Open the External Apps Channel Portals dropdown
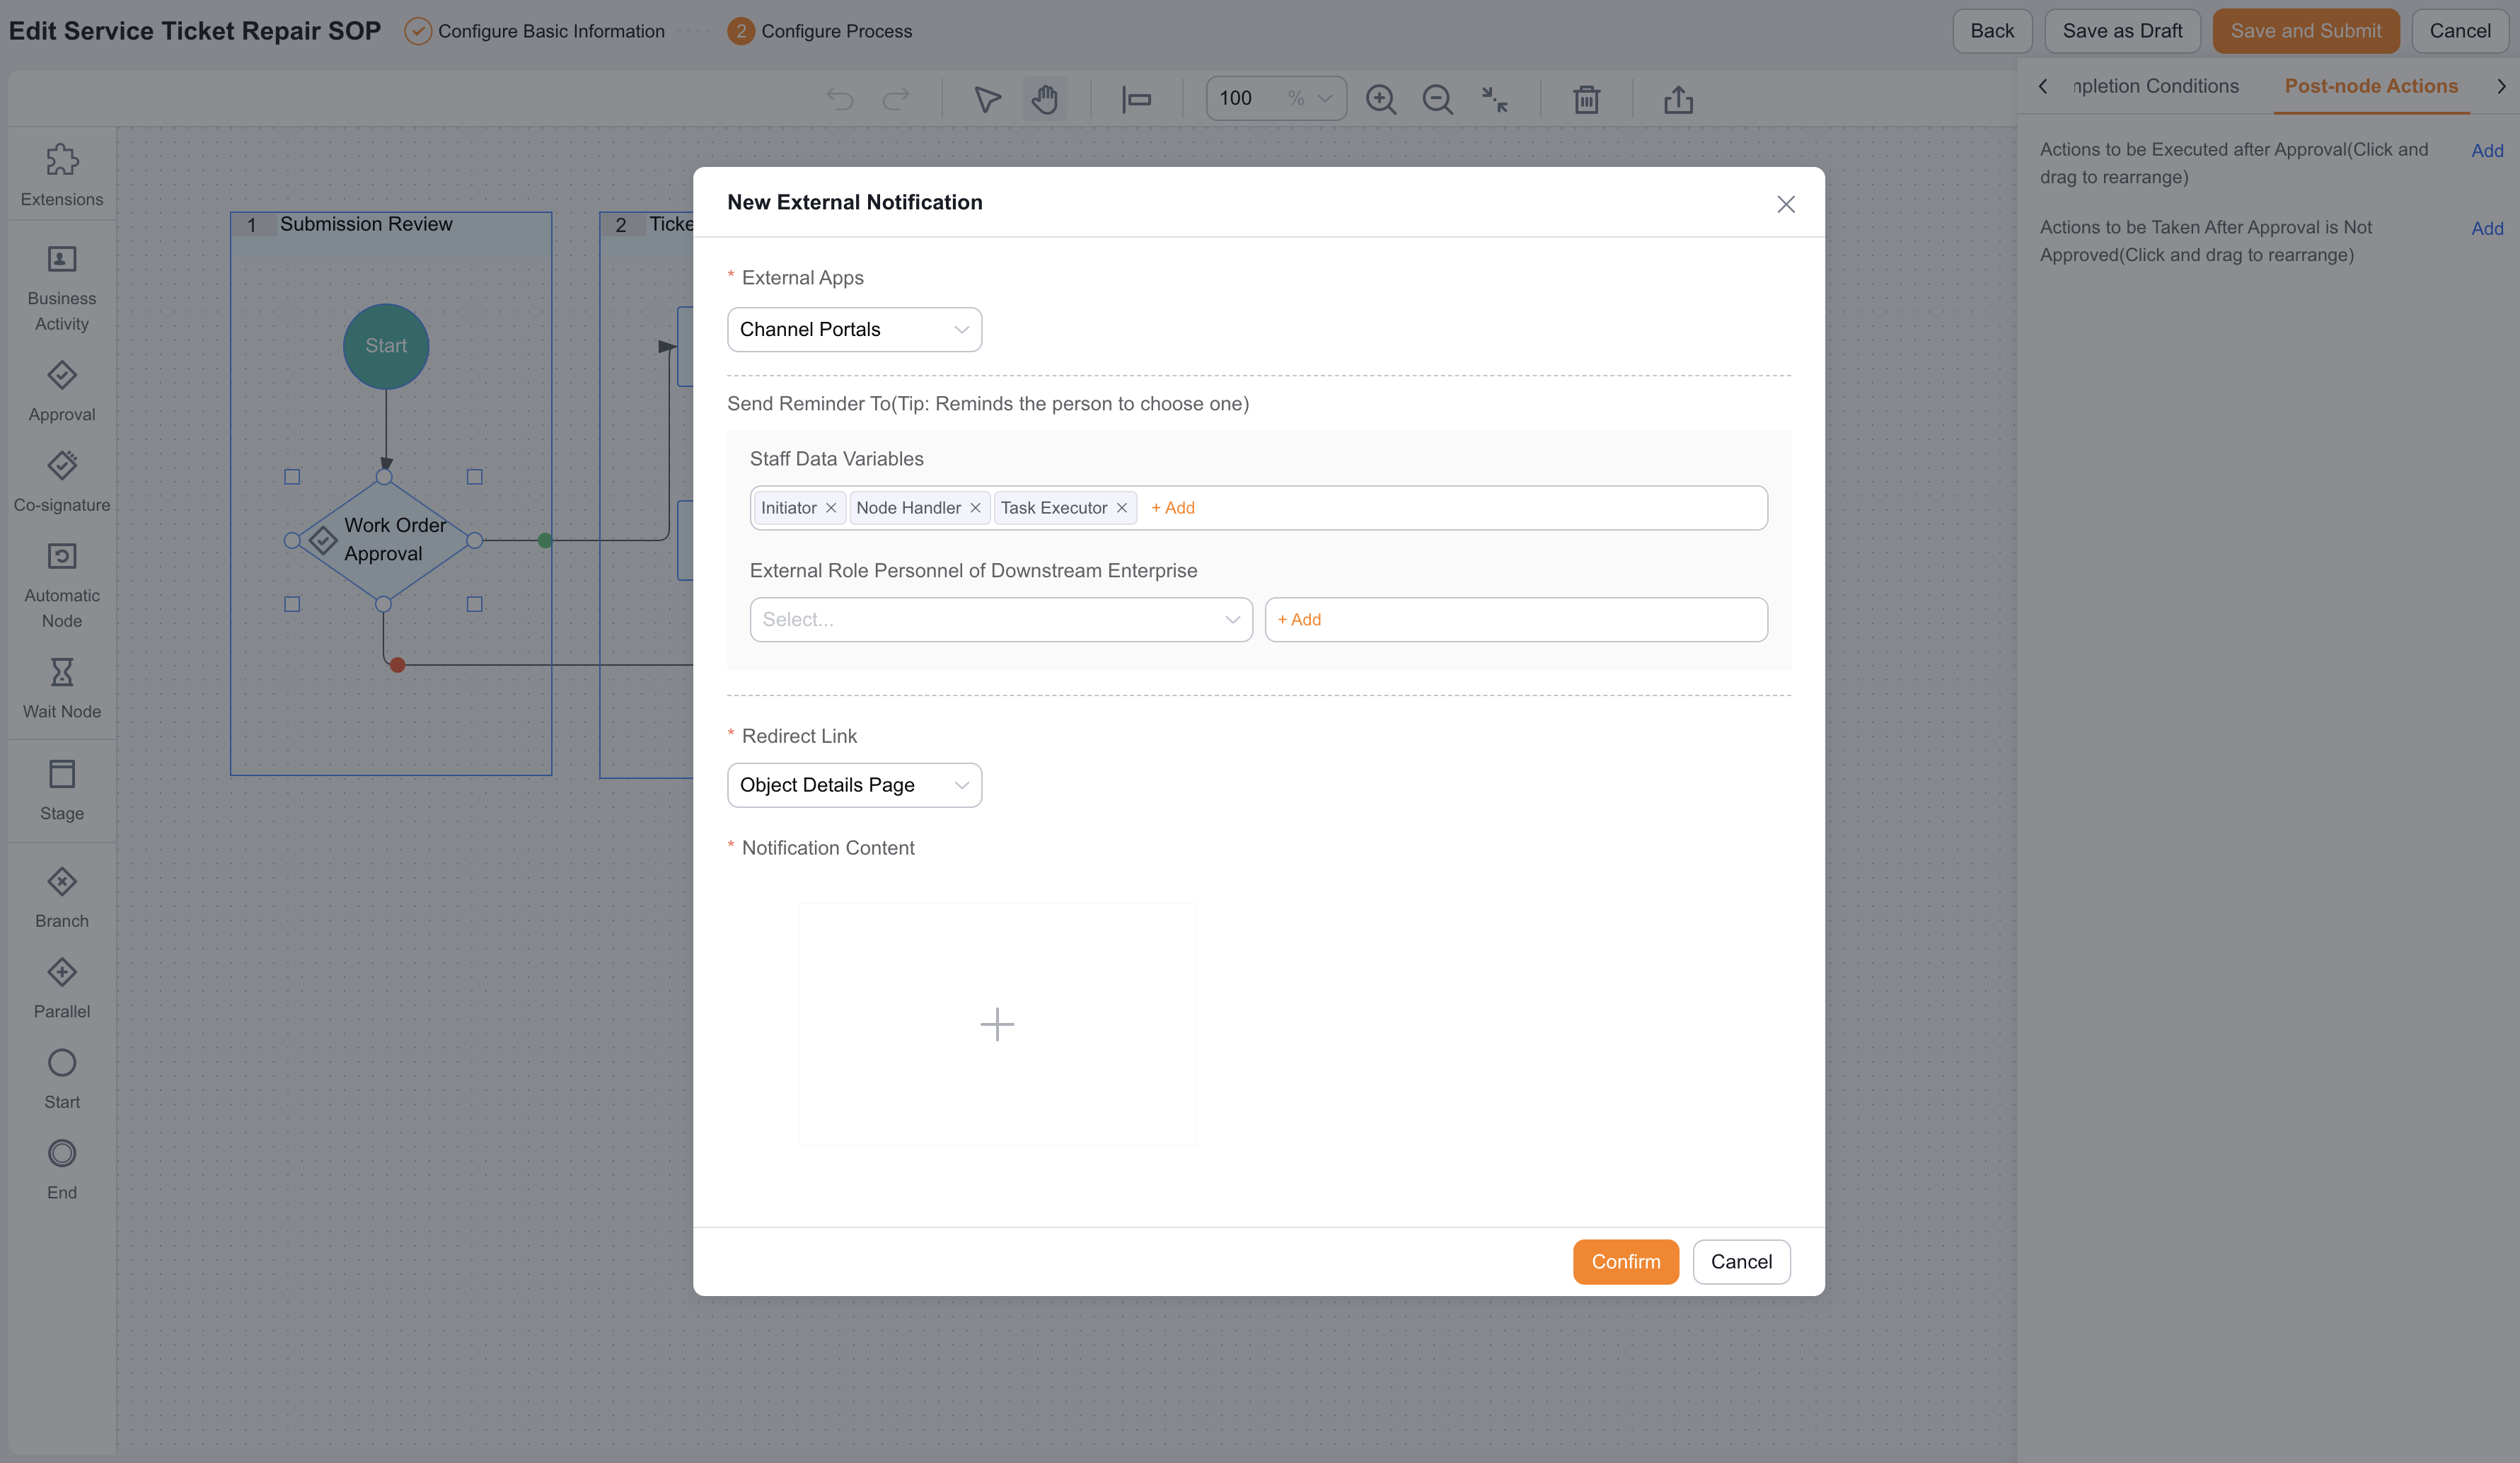This screenshot has width=2520, height=1463. tap(854, 329)
